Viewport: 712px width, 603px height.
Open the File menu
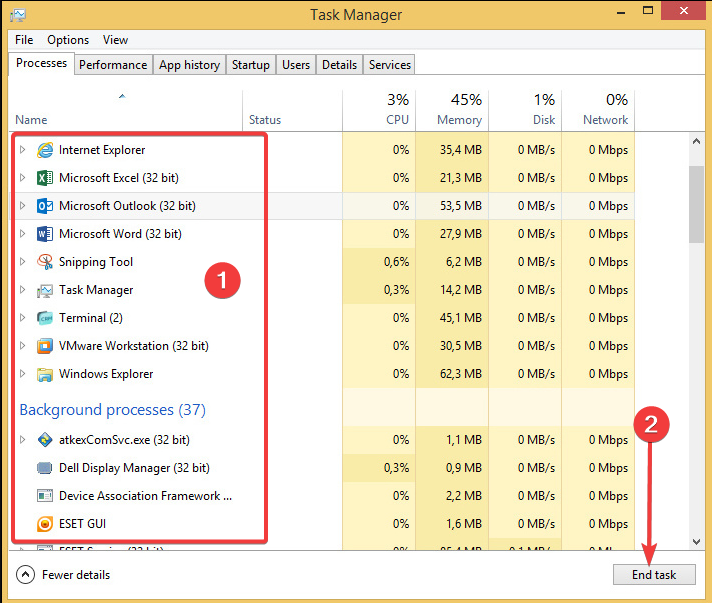click(24, 40)
